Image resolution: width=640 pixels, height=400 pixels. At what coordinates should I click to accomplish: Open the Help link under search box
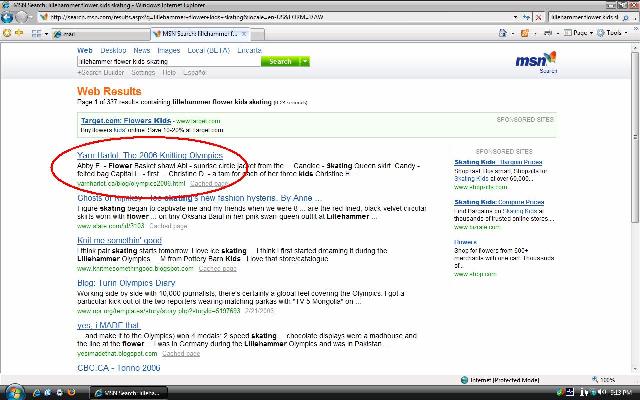point(169,72)
